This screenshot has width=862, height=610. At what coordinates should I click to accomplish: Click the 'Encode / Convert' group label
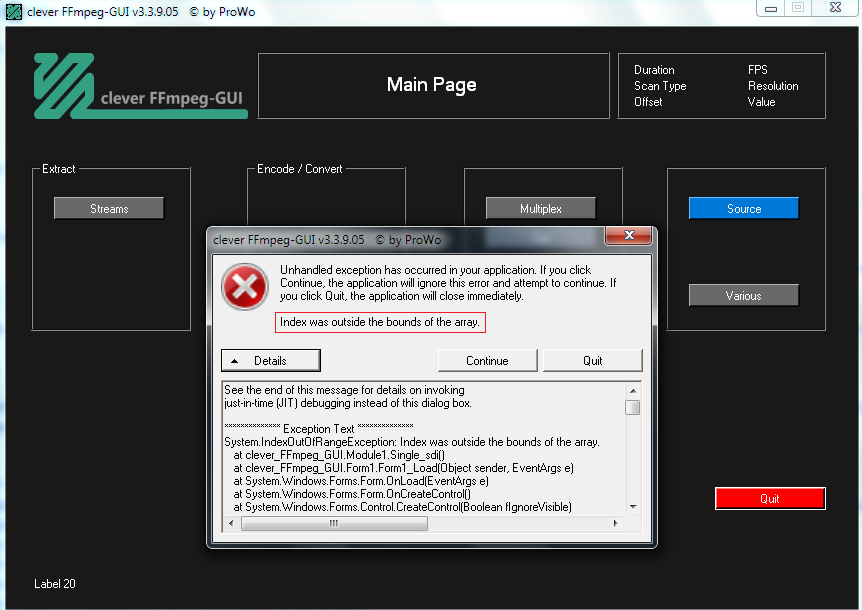coord(300,169)
